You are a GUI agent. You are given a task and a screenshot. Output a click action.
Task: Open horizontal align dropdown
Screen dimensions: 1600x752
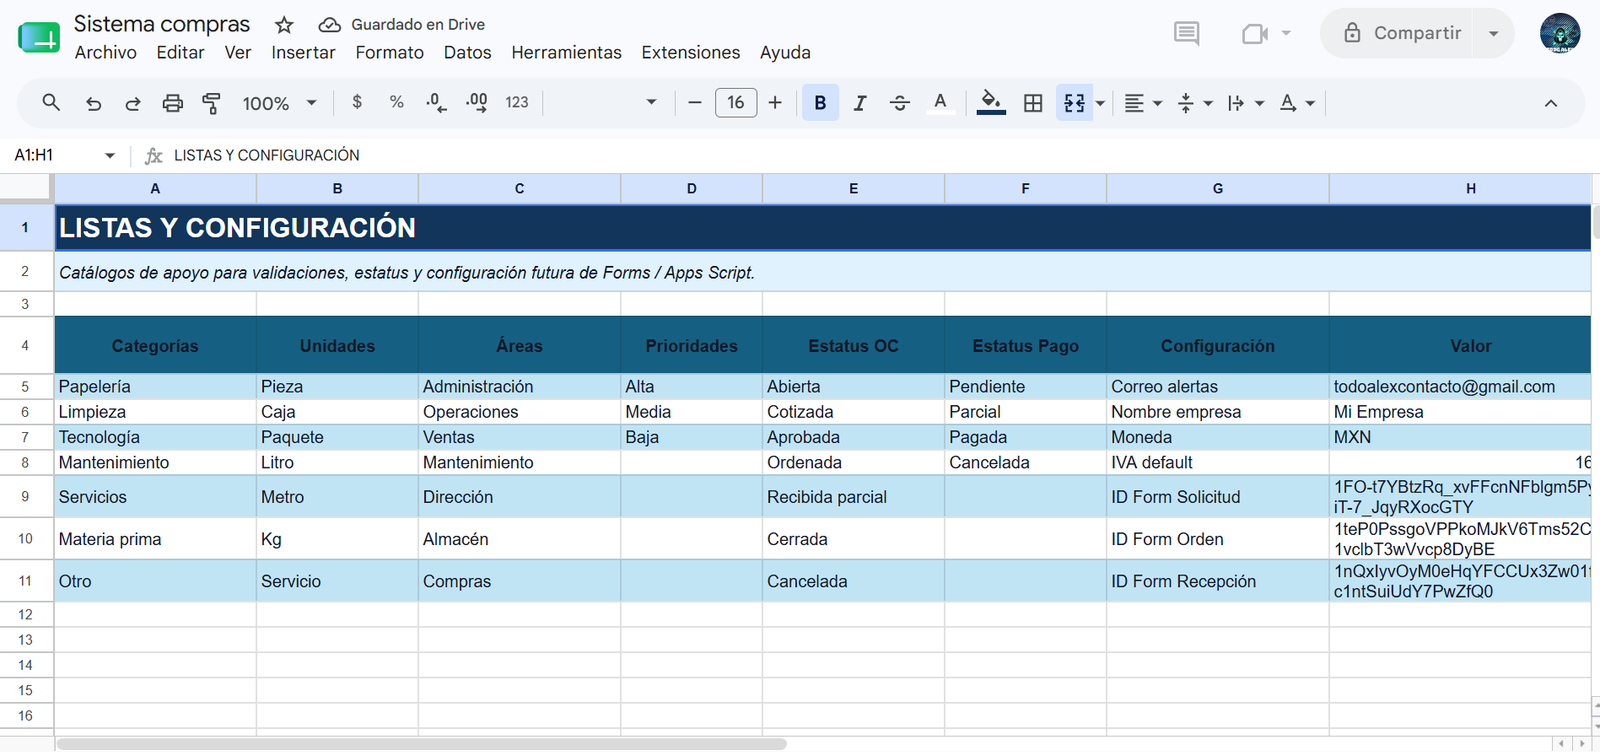(1143, 103)
